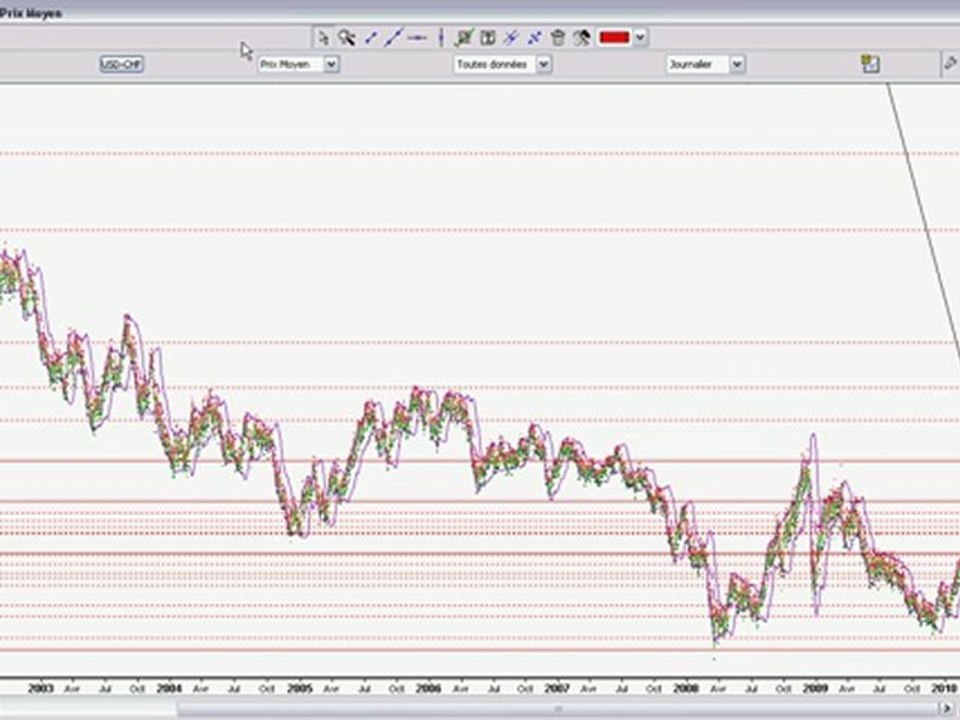Expand the Journalier dropdown arrow
Image resolution: width=960 pixels, height=720 pixels.
coord(737,64)
